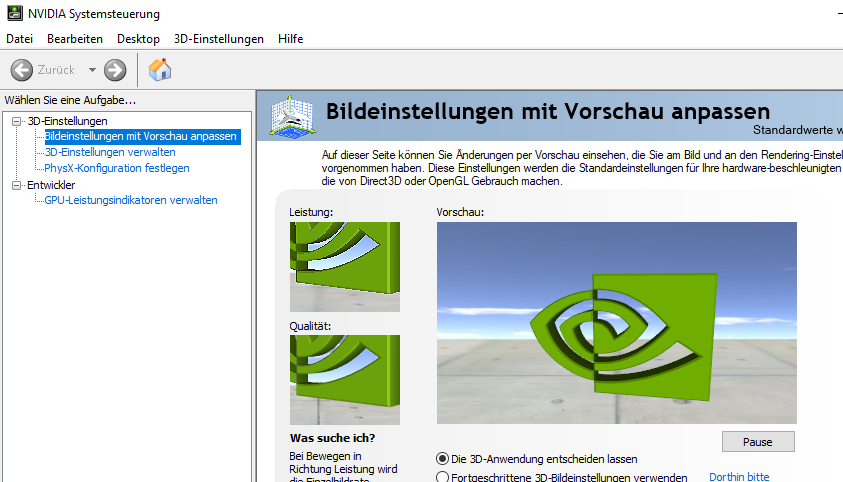Image resolution: width=843 pixels, height=482 pixels.
Task: Open the Hilfe menu
Action: pos(290,39)
